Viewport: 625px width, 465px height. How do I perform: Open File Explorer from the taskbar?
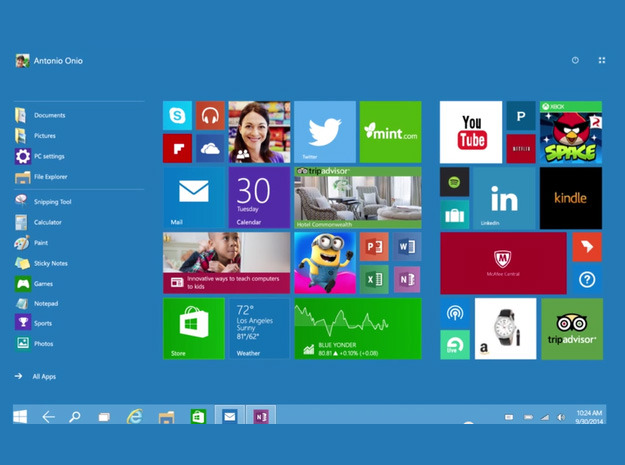pos(166,417)
